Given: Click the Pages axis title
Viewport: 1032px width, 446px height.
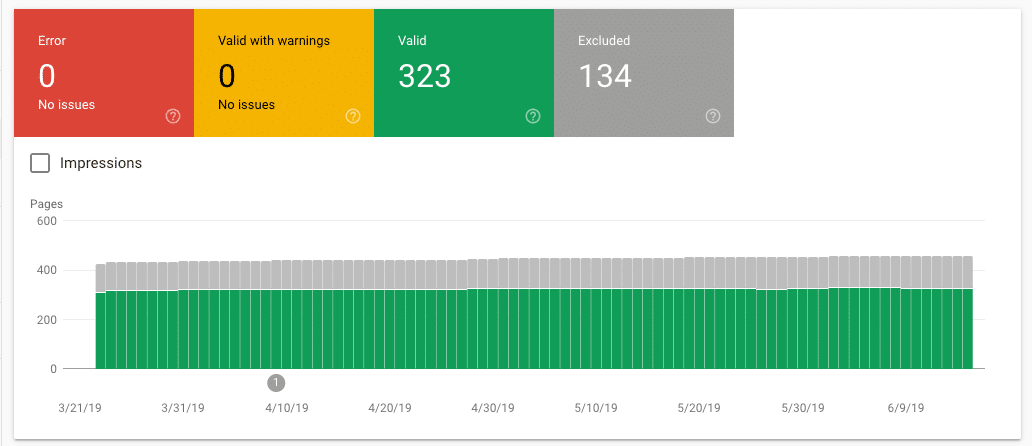Looking at the screenshot, I should [46, 204].
